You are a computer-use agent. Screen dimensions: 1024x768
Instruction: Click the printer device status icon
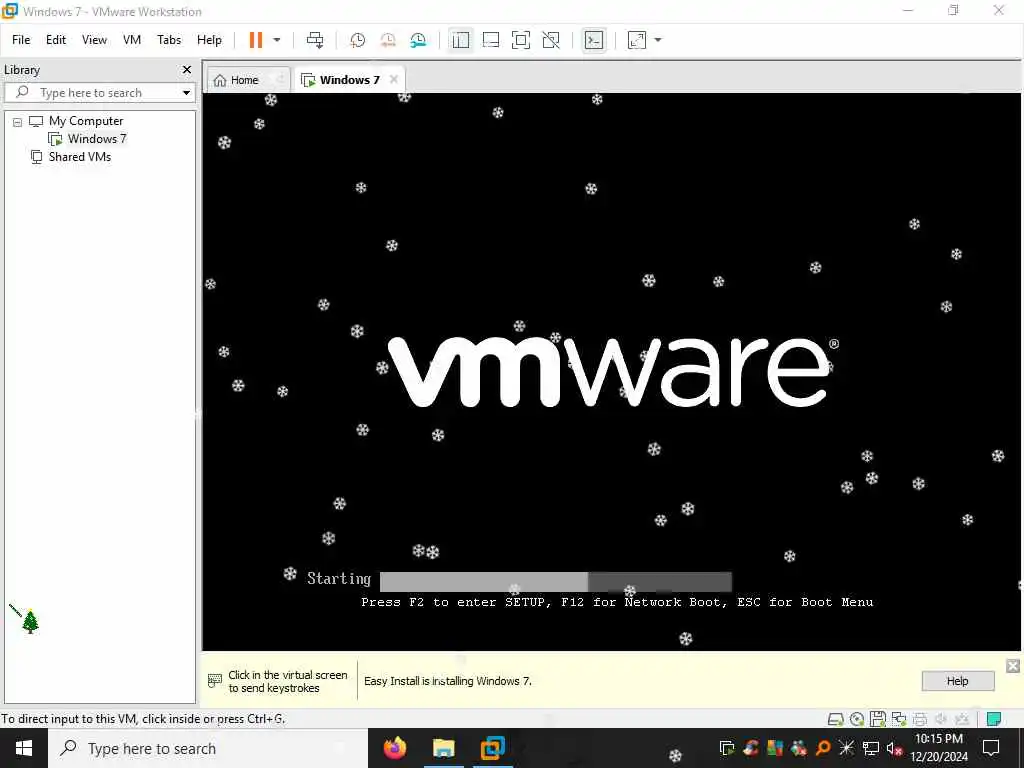pos(920,719)
